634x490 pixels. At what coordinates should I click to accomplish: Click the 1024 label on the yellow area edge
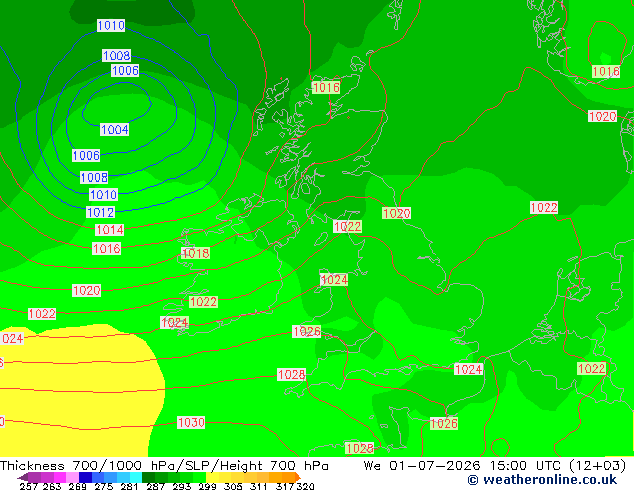(12, 338)
